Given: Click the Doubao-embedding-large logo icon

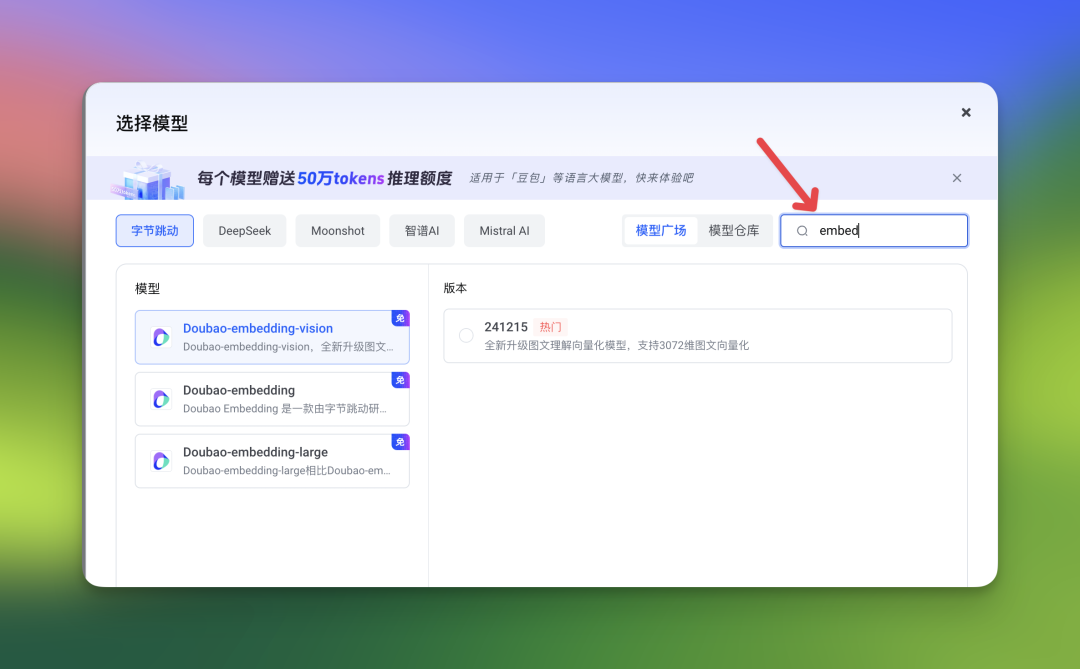Looking at the screenshot, I should click(161, 461).
